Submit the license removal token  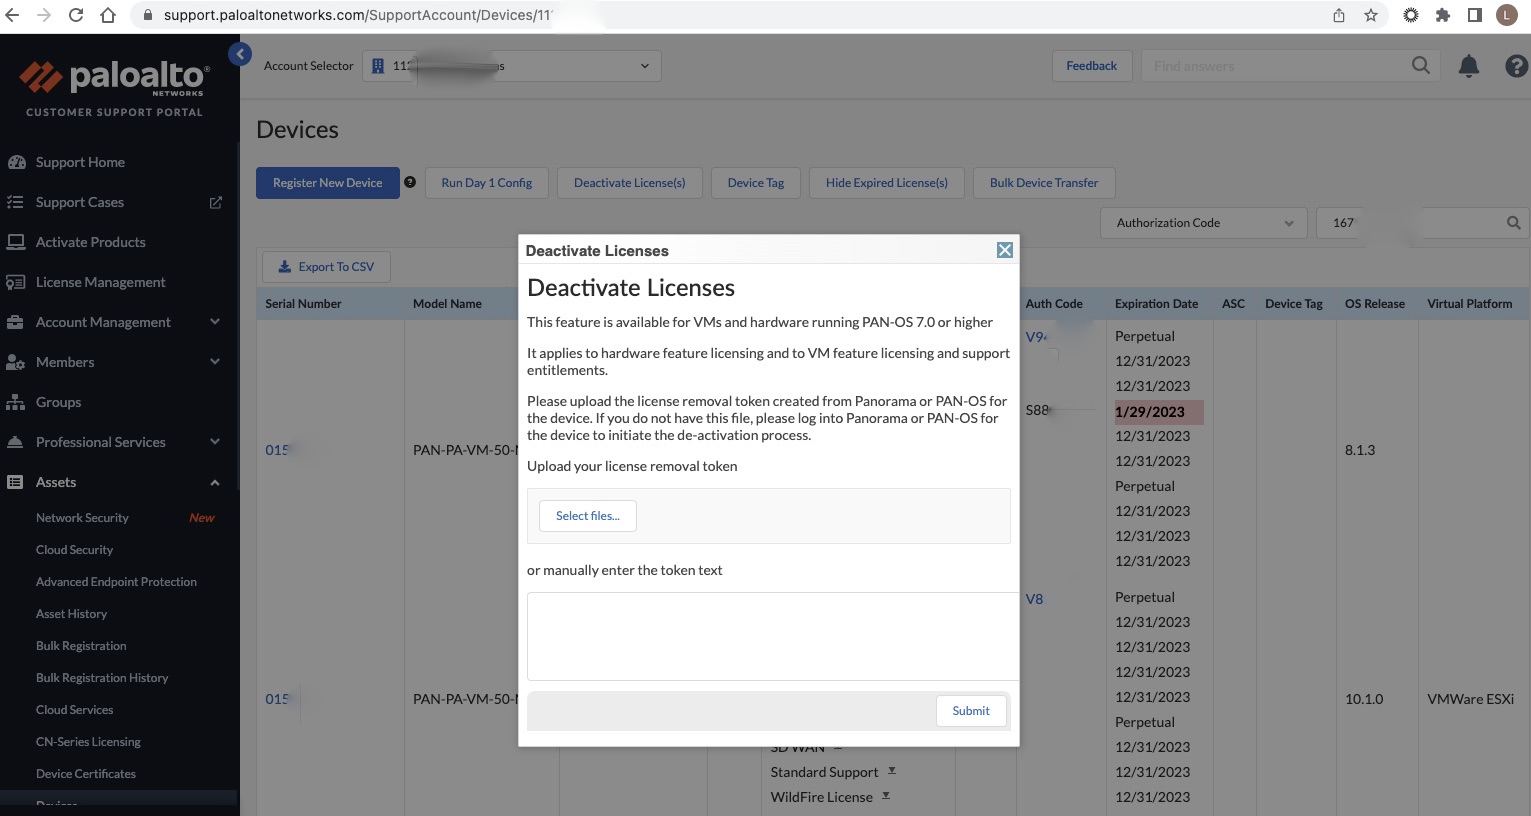pos(970,711)
